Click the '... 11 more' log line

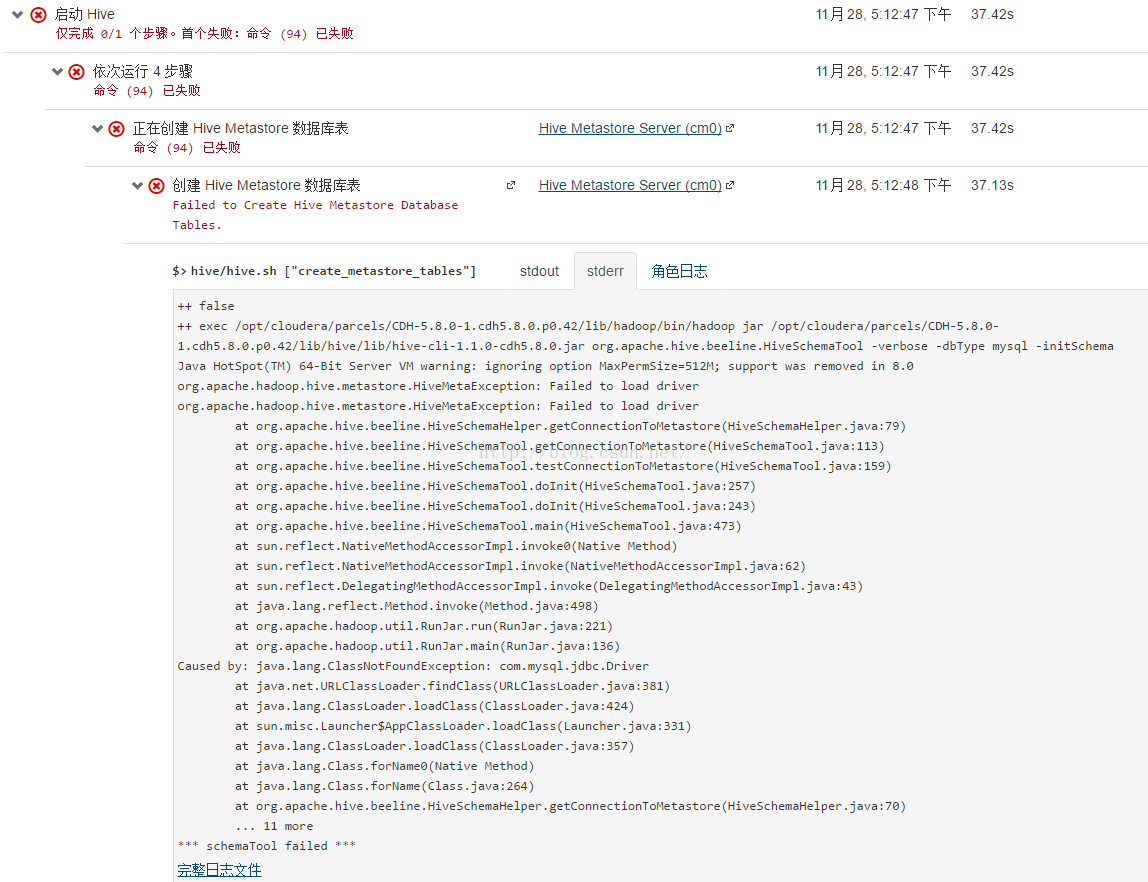(275, 826)
